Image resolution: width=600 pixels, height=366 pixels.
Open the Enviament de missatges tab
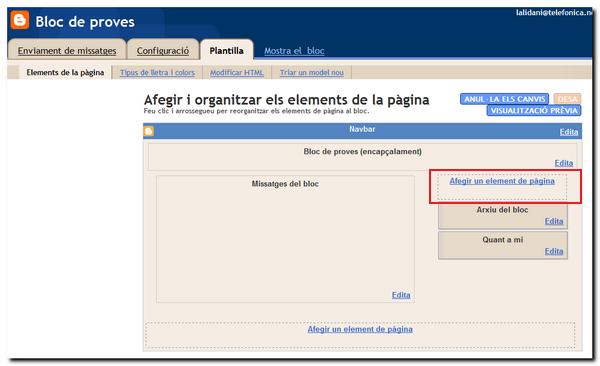pos(67,51)
